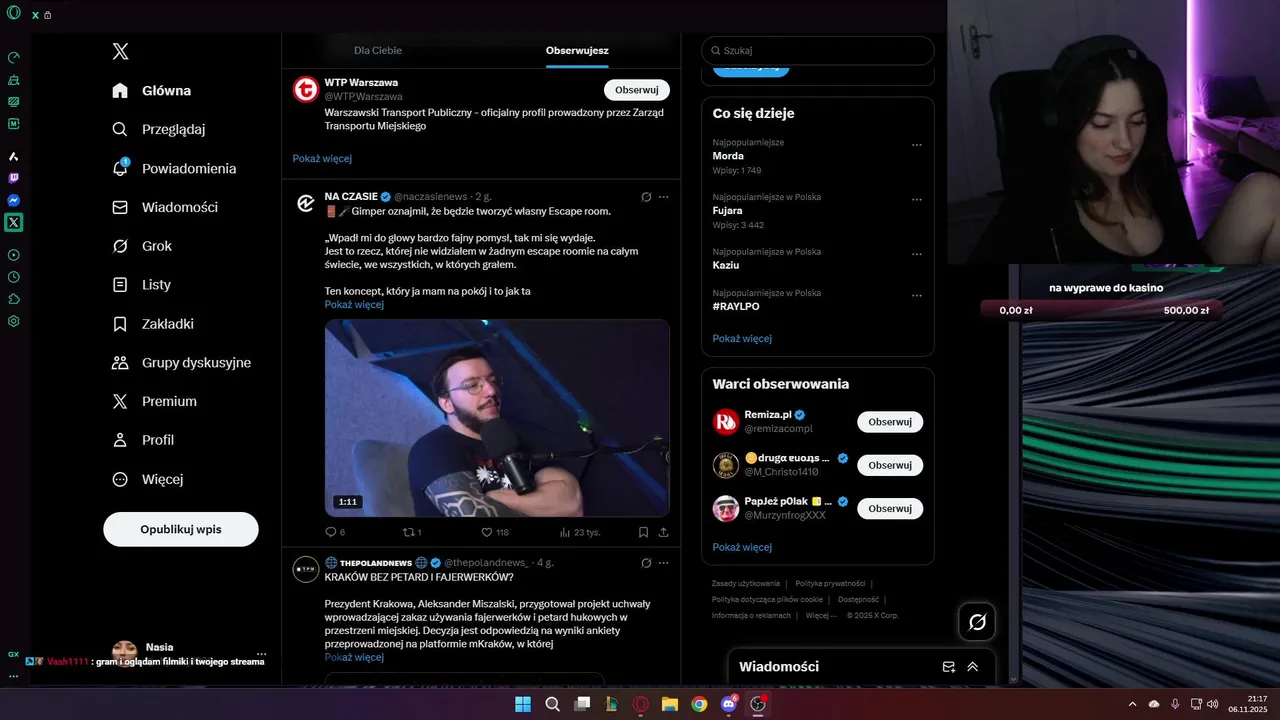Share the NA CZASIE post
Viewport: 1280px width, 720px height.
pyautogui.click(x=663, y=533)
